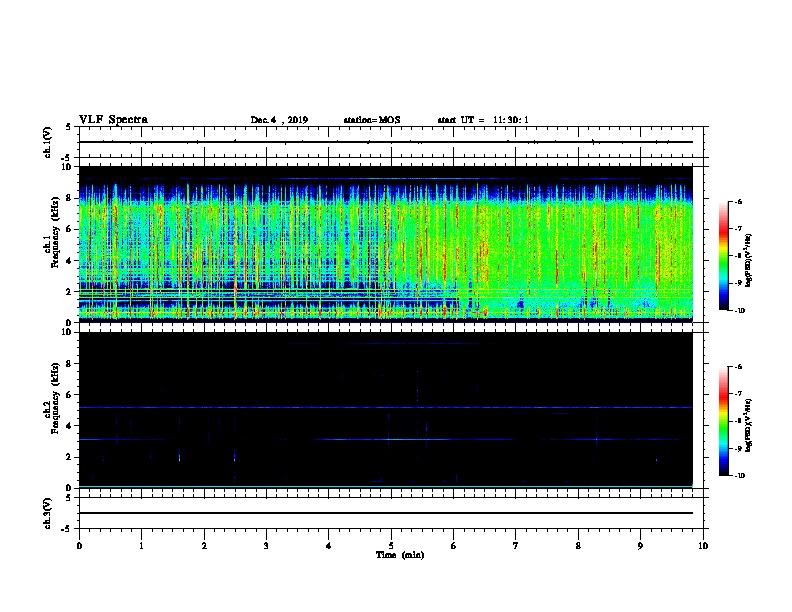Click the "ch.3(V)" waveform axis label
792x612 pixels.
48,513
